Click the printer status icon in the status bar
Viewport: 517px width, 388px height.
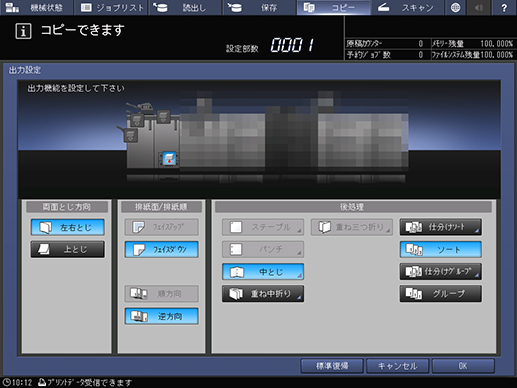42,382
